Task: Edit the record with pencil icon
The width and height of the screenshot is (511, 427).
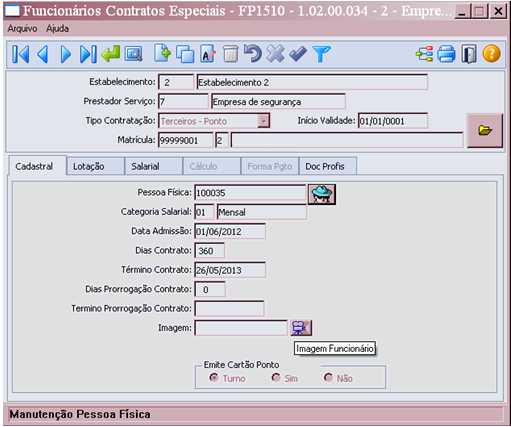Action: (208, 54)
